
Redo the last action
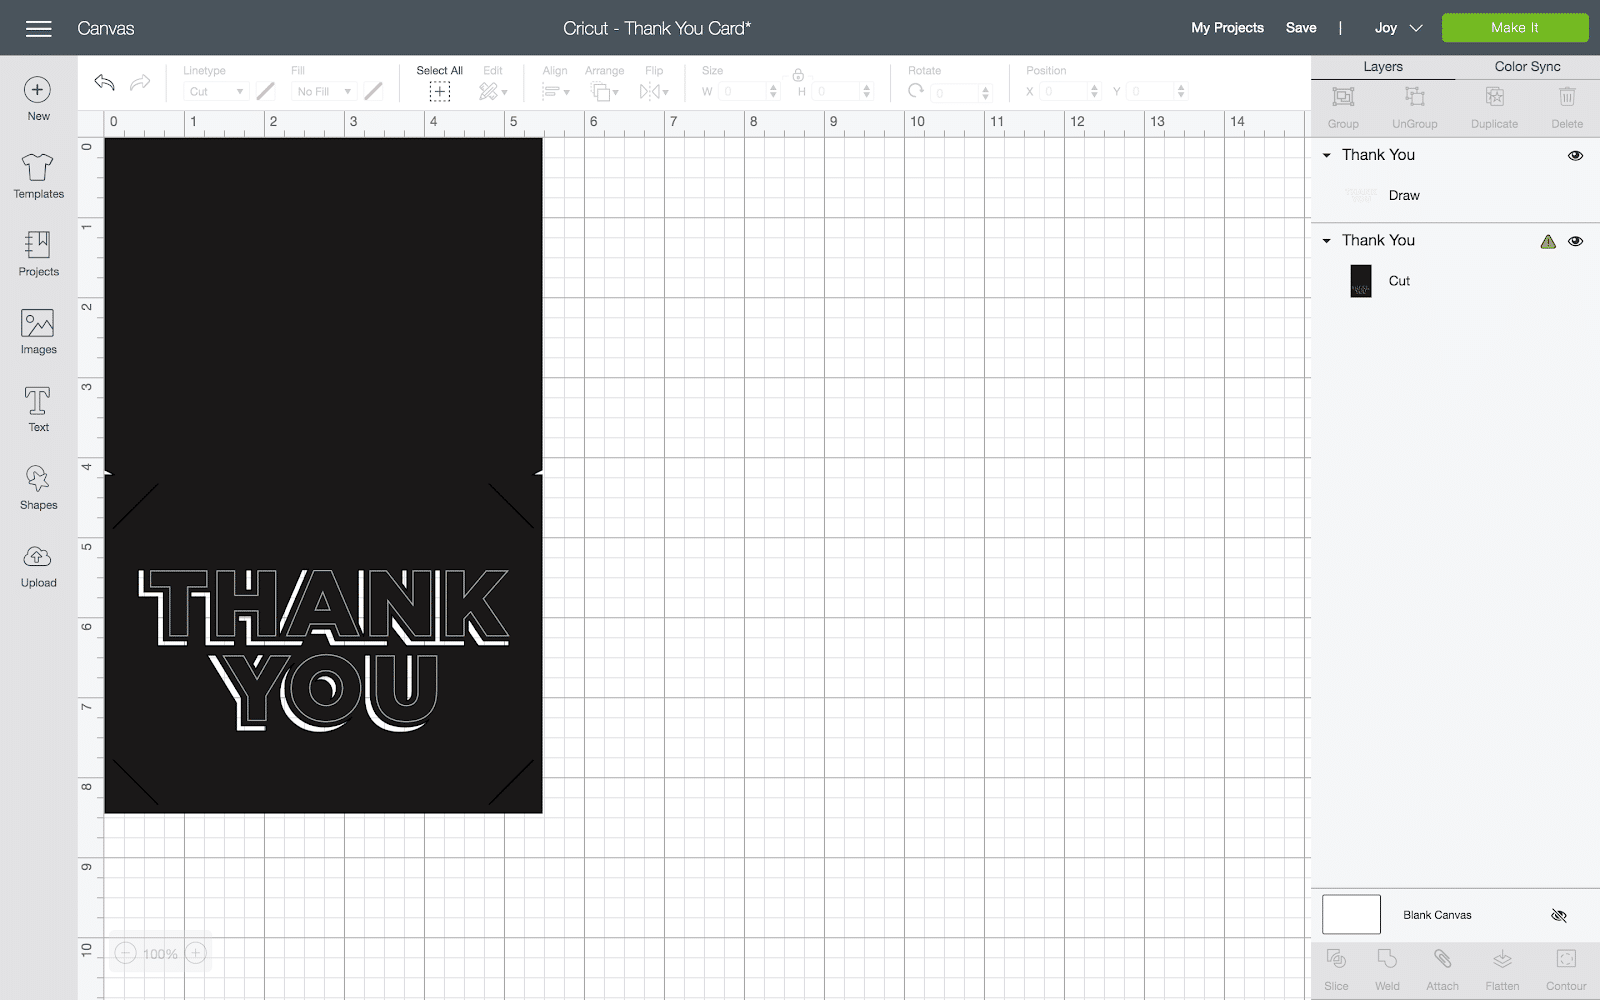tap(141, 82)
